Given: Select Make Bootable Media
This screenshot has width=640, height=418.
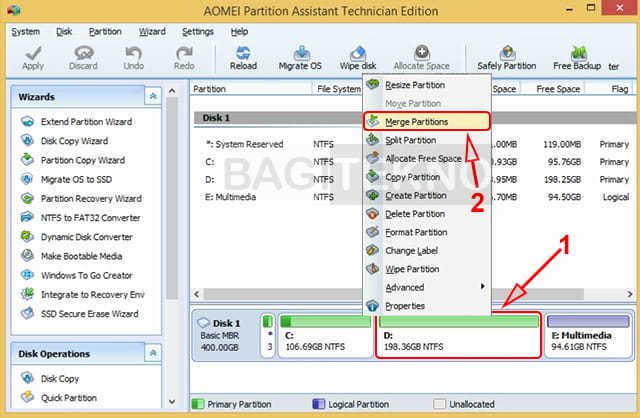Looking at the screenshot, I should point(72,256).
